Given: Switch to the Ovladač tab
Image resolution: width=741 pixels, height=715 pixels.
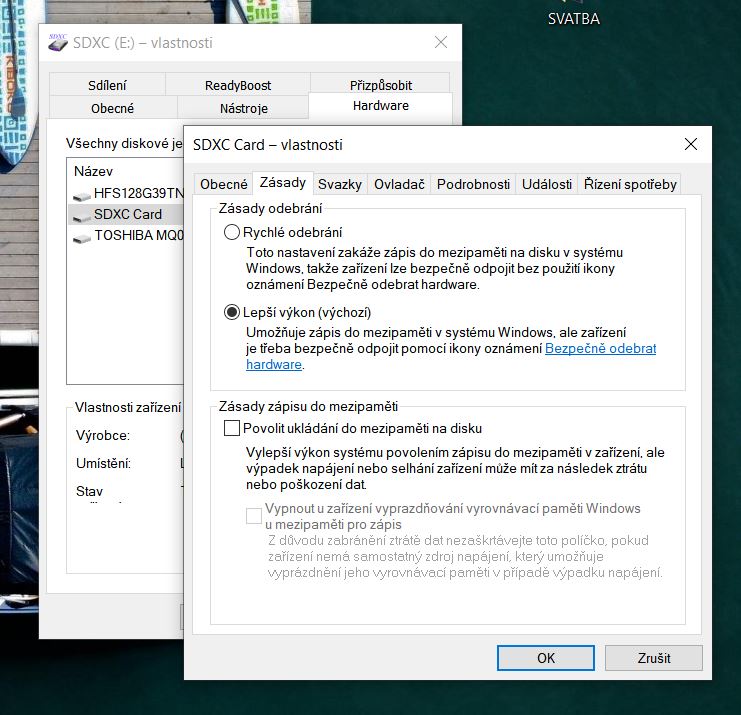Looking at the screenshot, I should pos(399,184).
